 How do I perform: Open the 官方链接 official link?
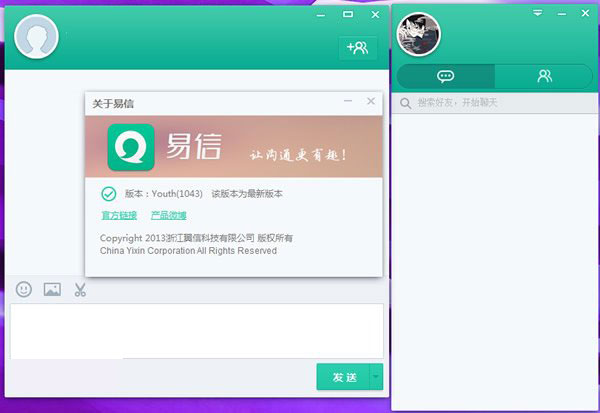119,215
